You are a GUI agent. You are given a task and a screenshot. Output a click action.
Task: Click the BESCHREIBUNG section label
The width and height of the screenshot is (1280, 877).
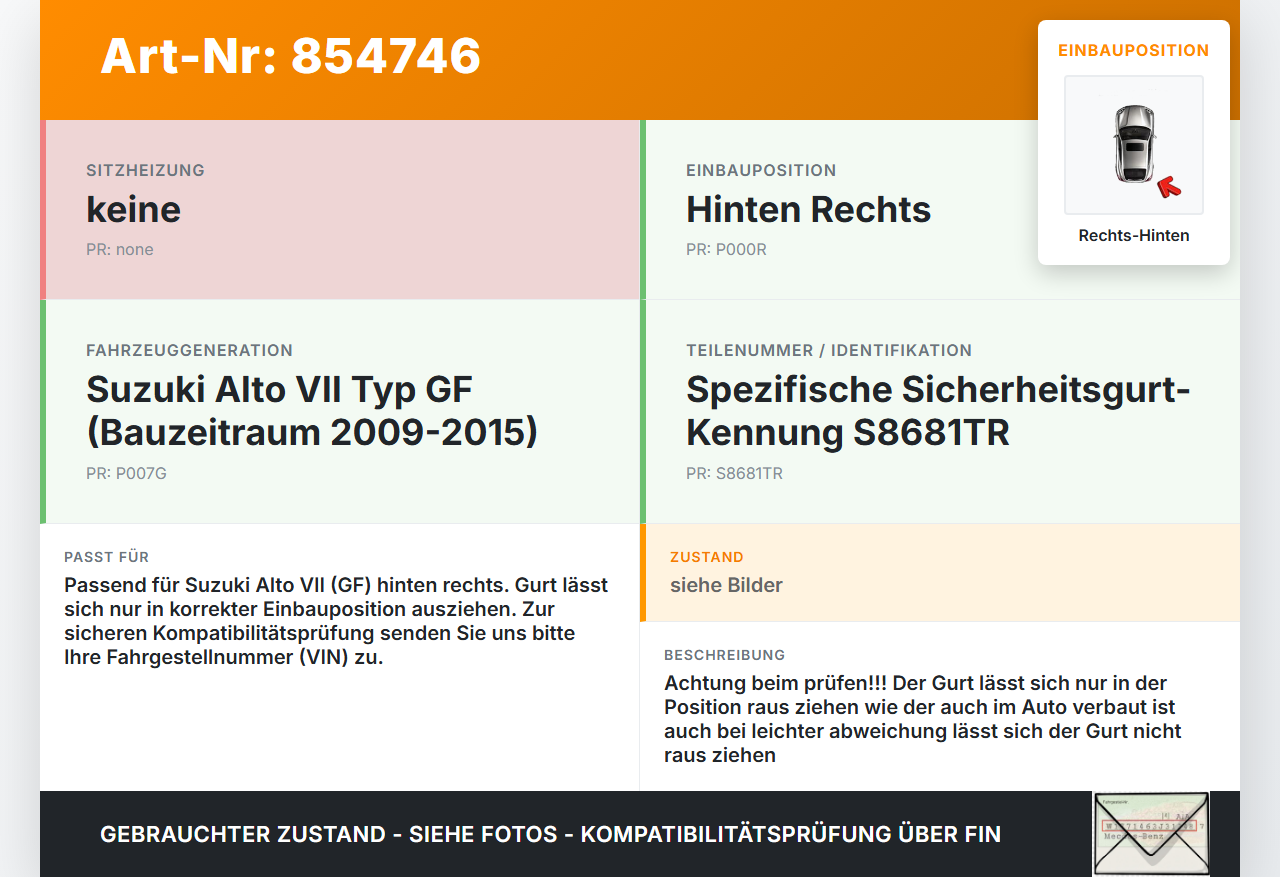tap(725, 655)
